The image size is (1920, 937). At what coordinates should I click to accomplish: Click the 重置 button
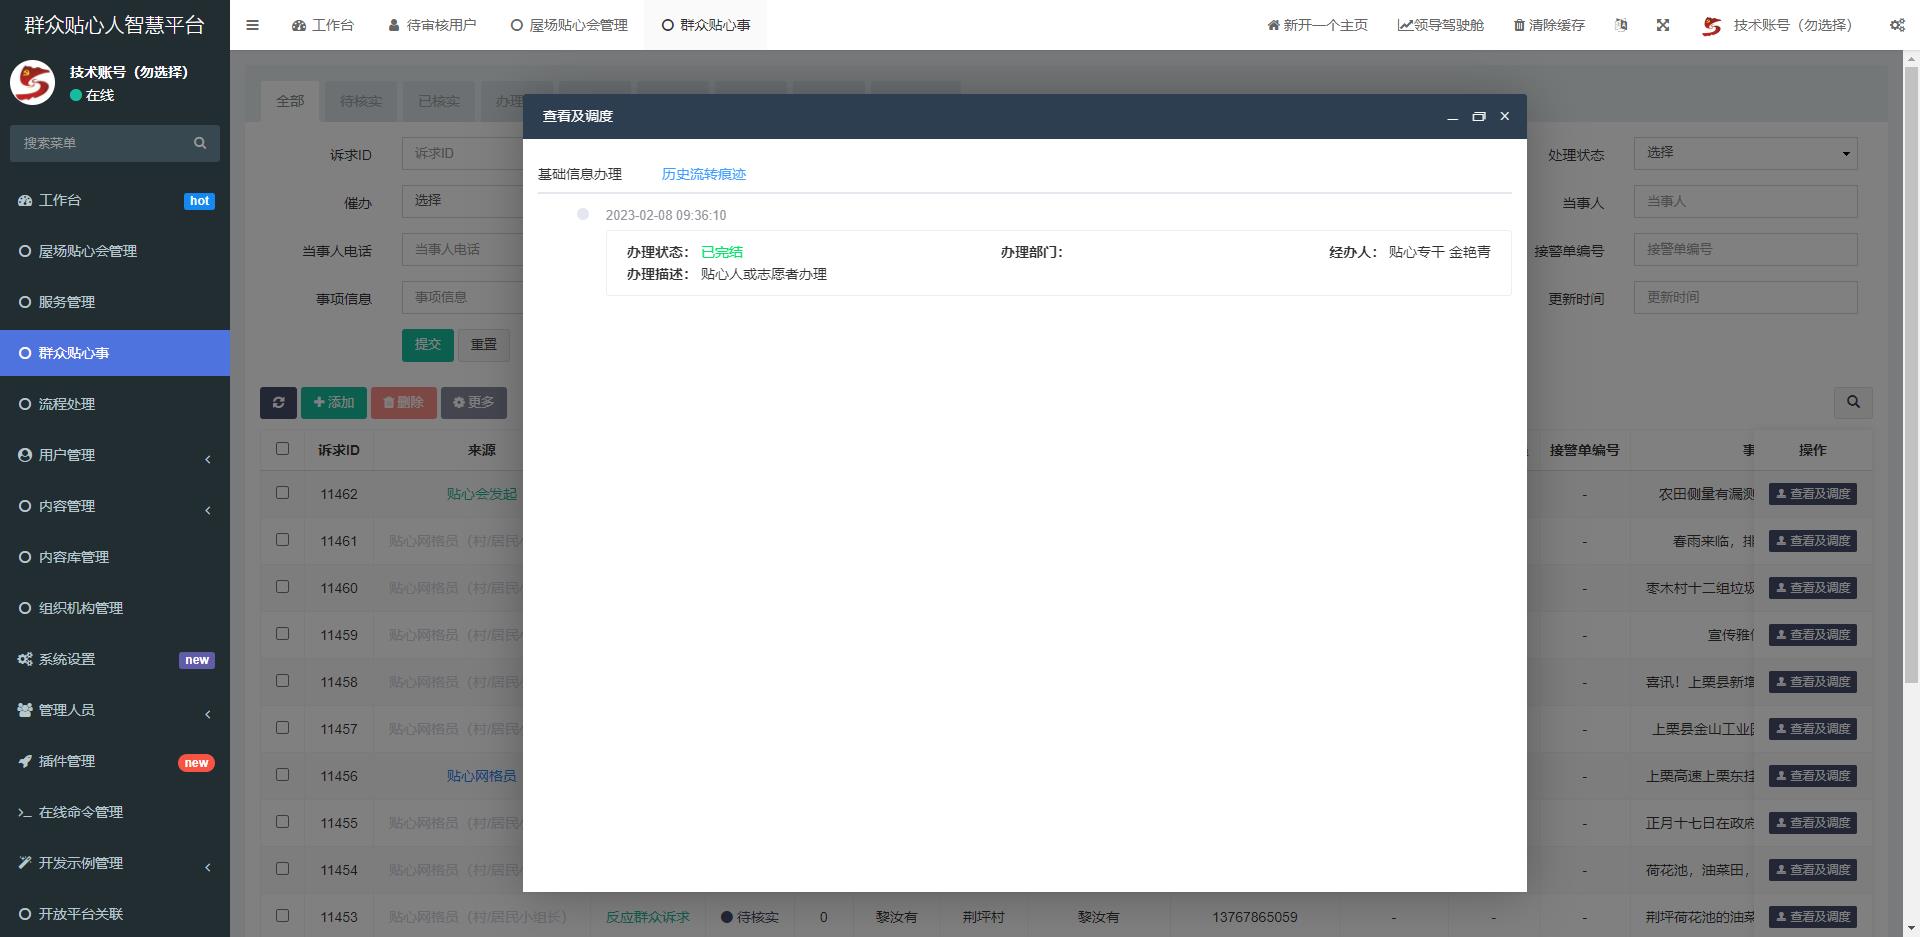point(484,344)
